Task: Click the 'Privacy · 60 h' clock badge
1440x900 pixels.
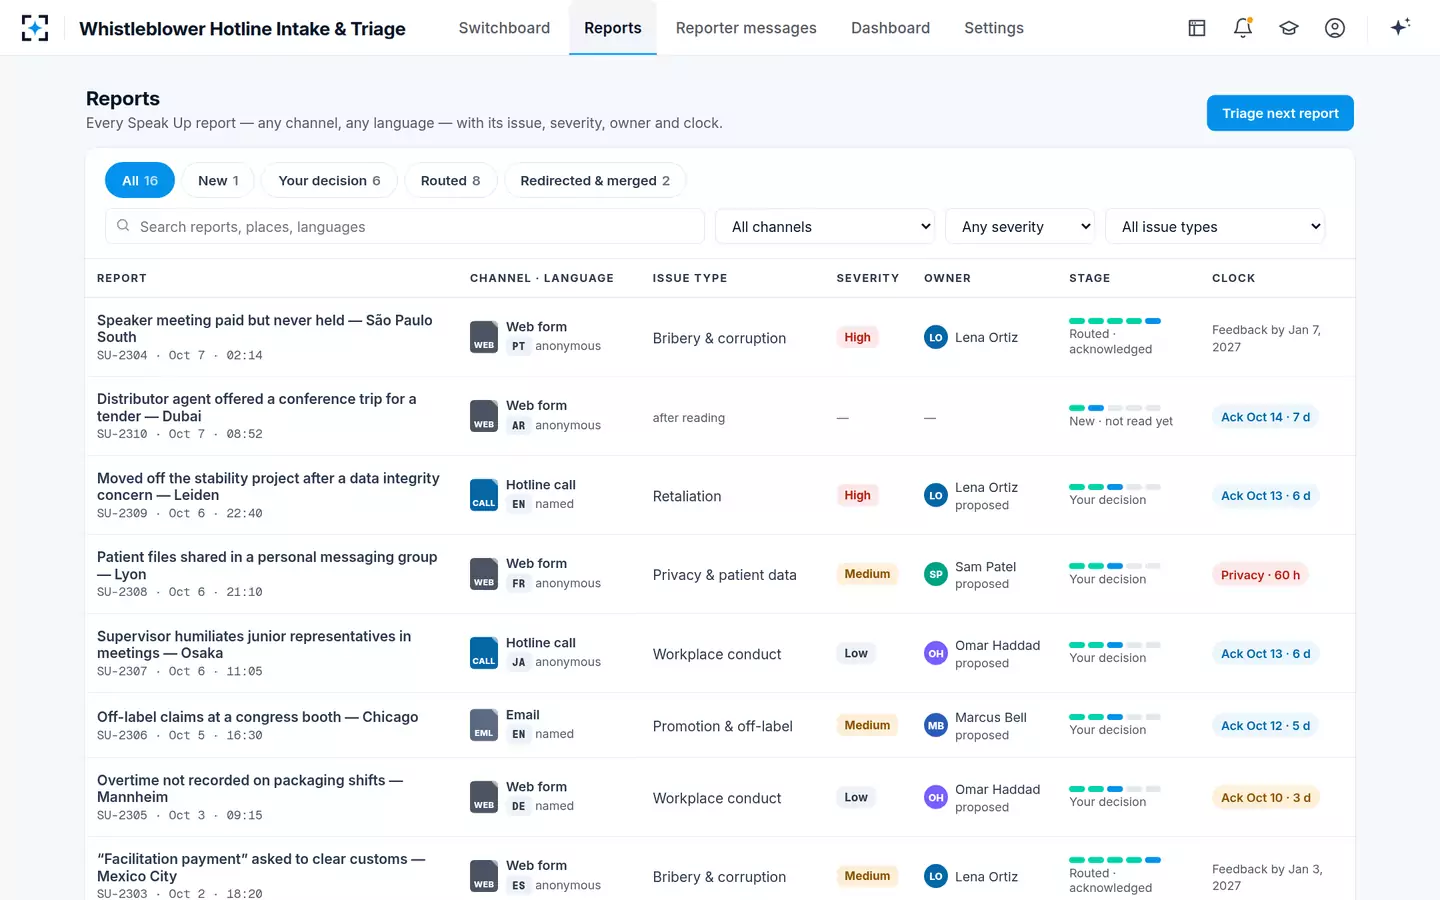Action: tap(1260, 575)
